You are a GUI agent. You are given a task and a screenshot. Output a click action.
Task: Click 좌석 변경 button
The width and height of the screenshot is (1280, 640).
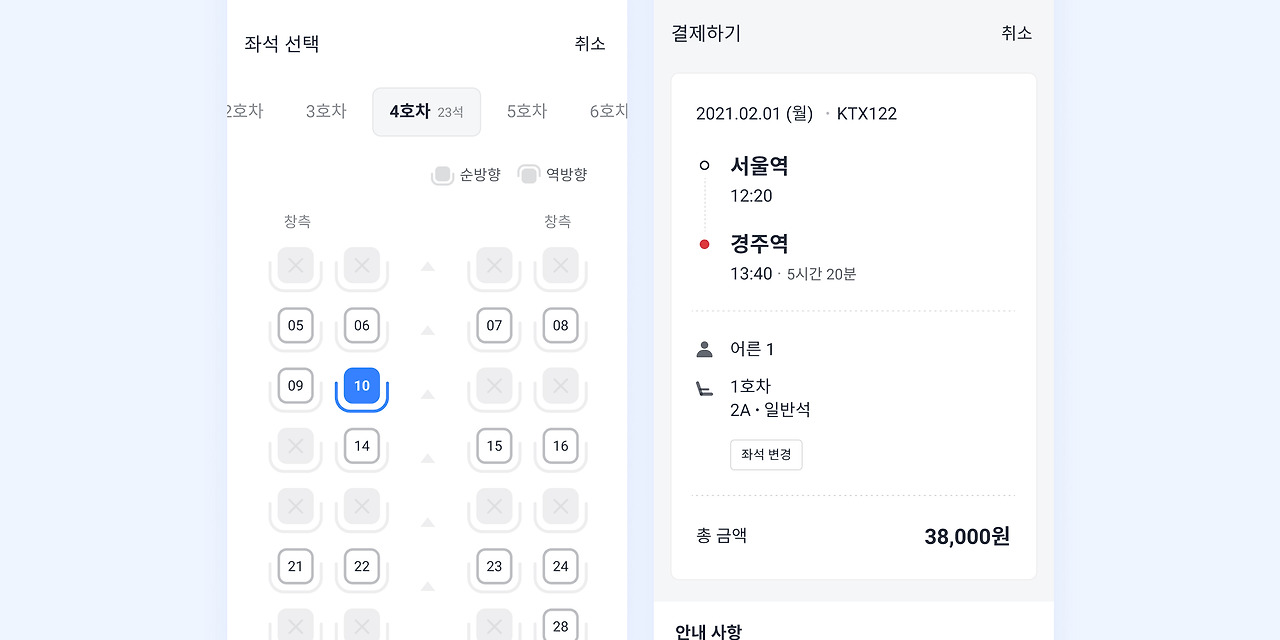[766, 455]
